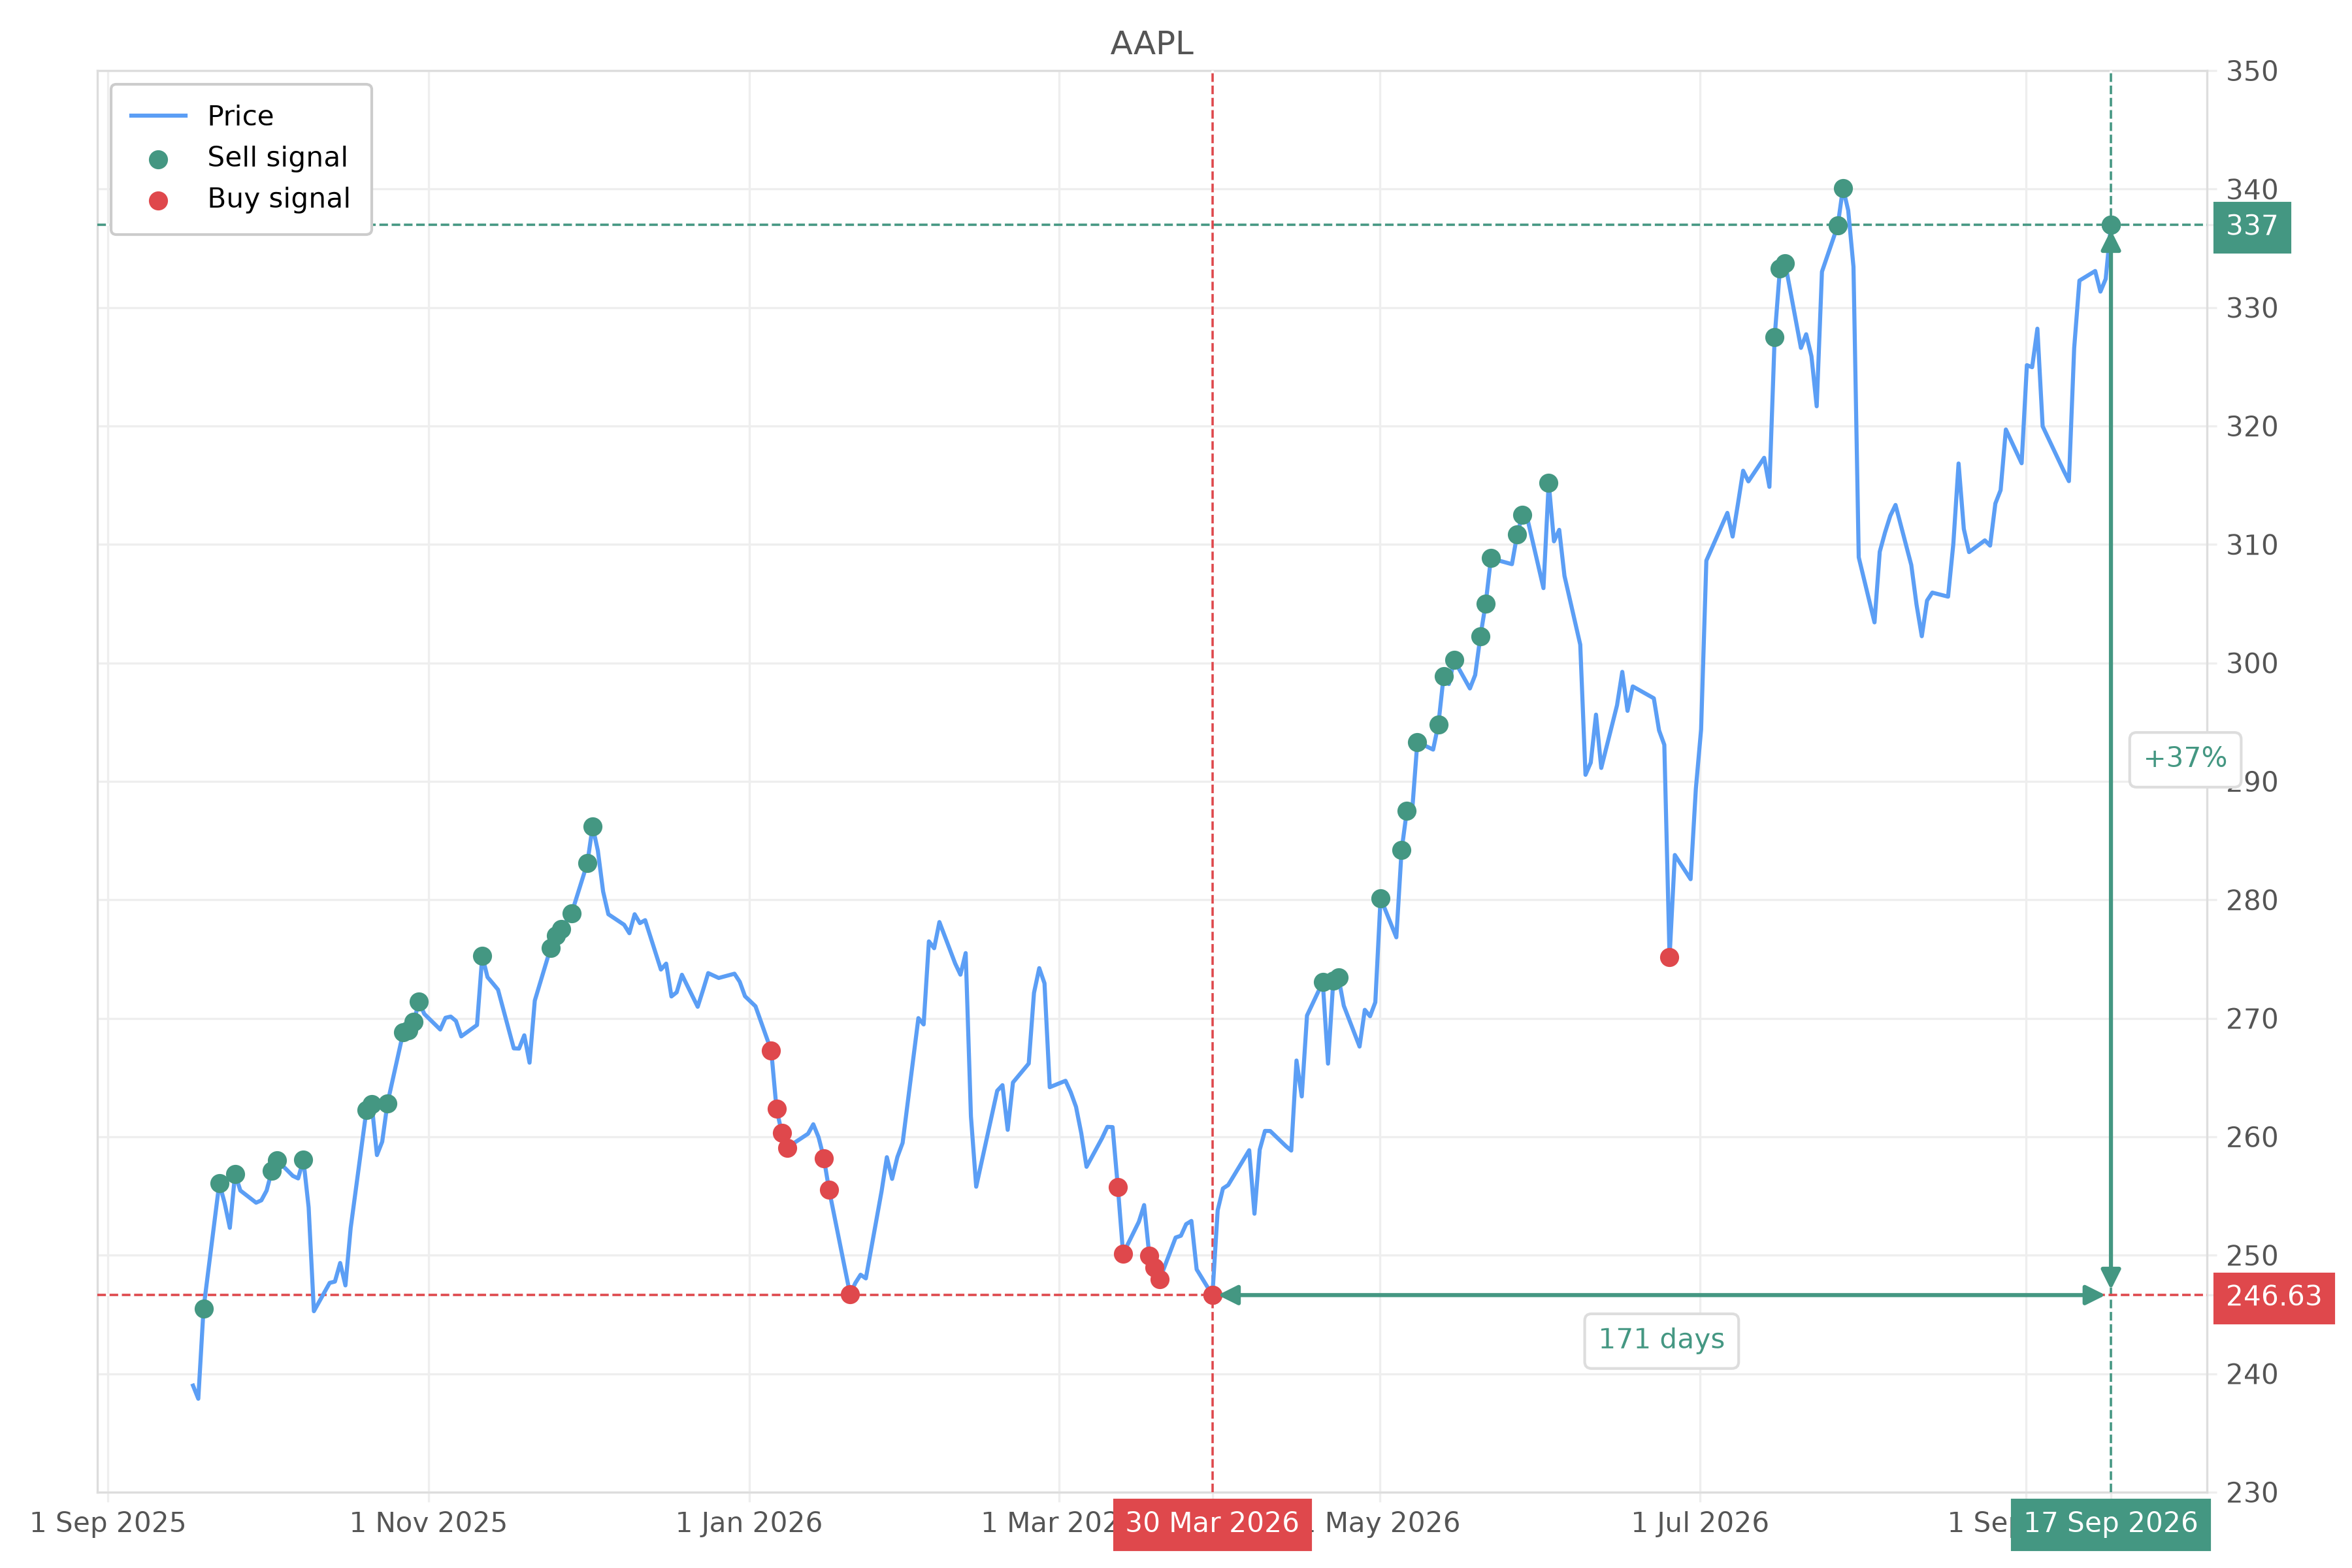Click the 300 y-axis tick label

(2251, 664)
